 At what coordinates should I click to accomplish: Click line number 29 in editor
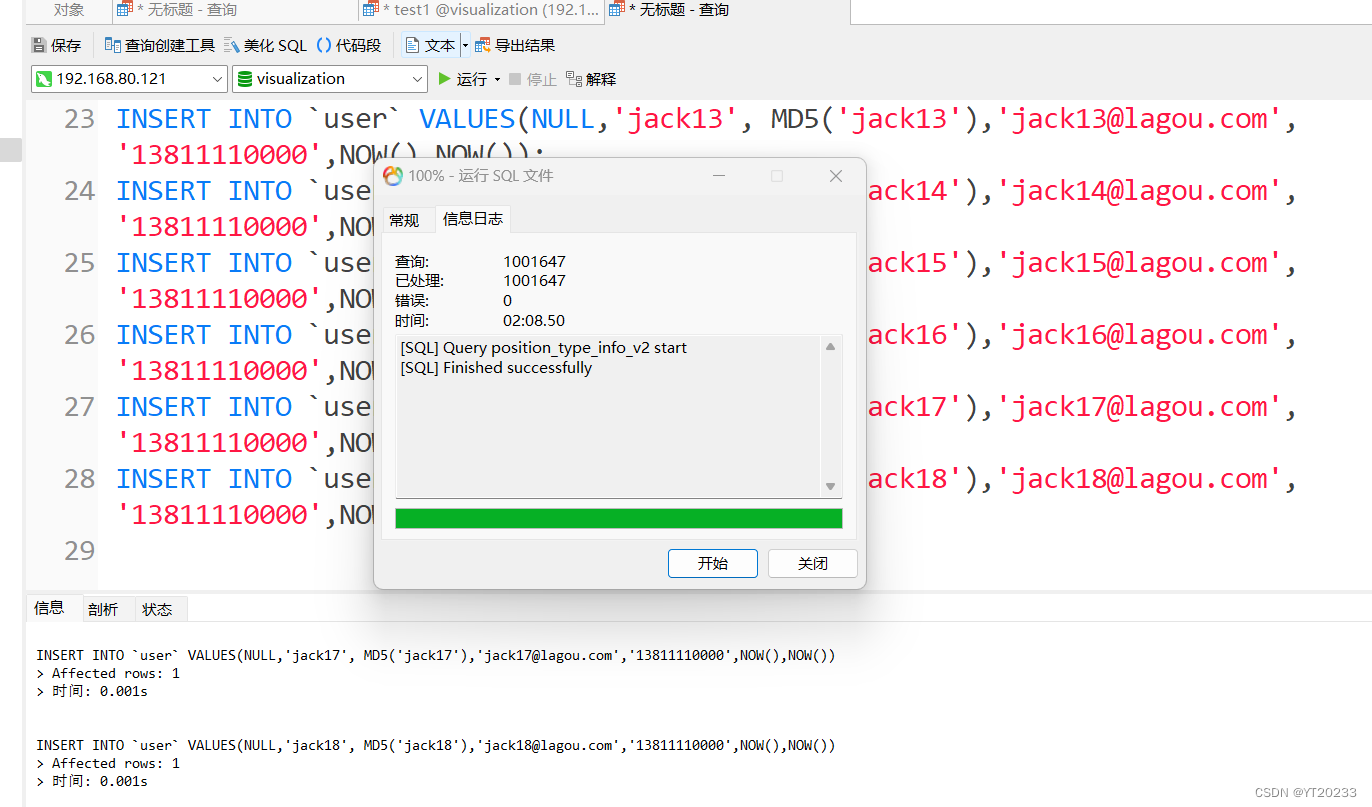79,552
